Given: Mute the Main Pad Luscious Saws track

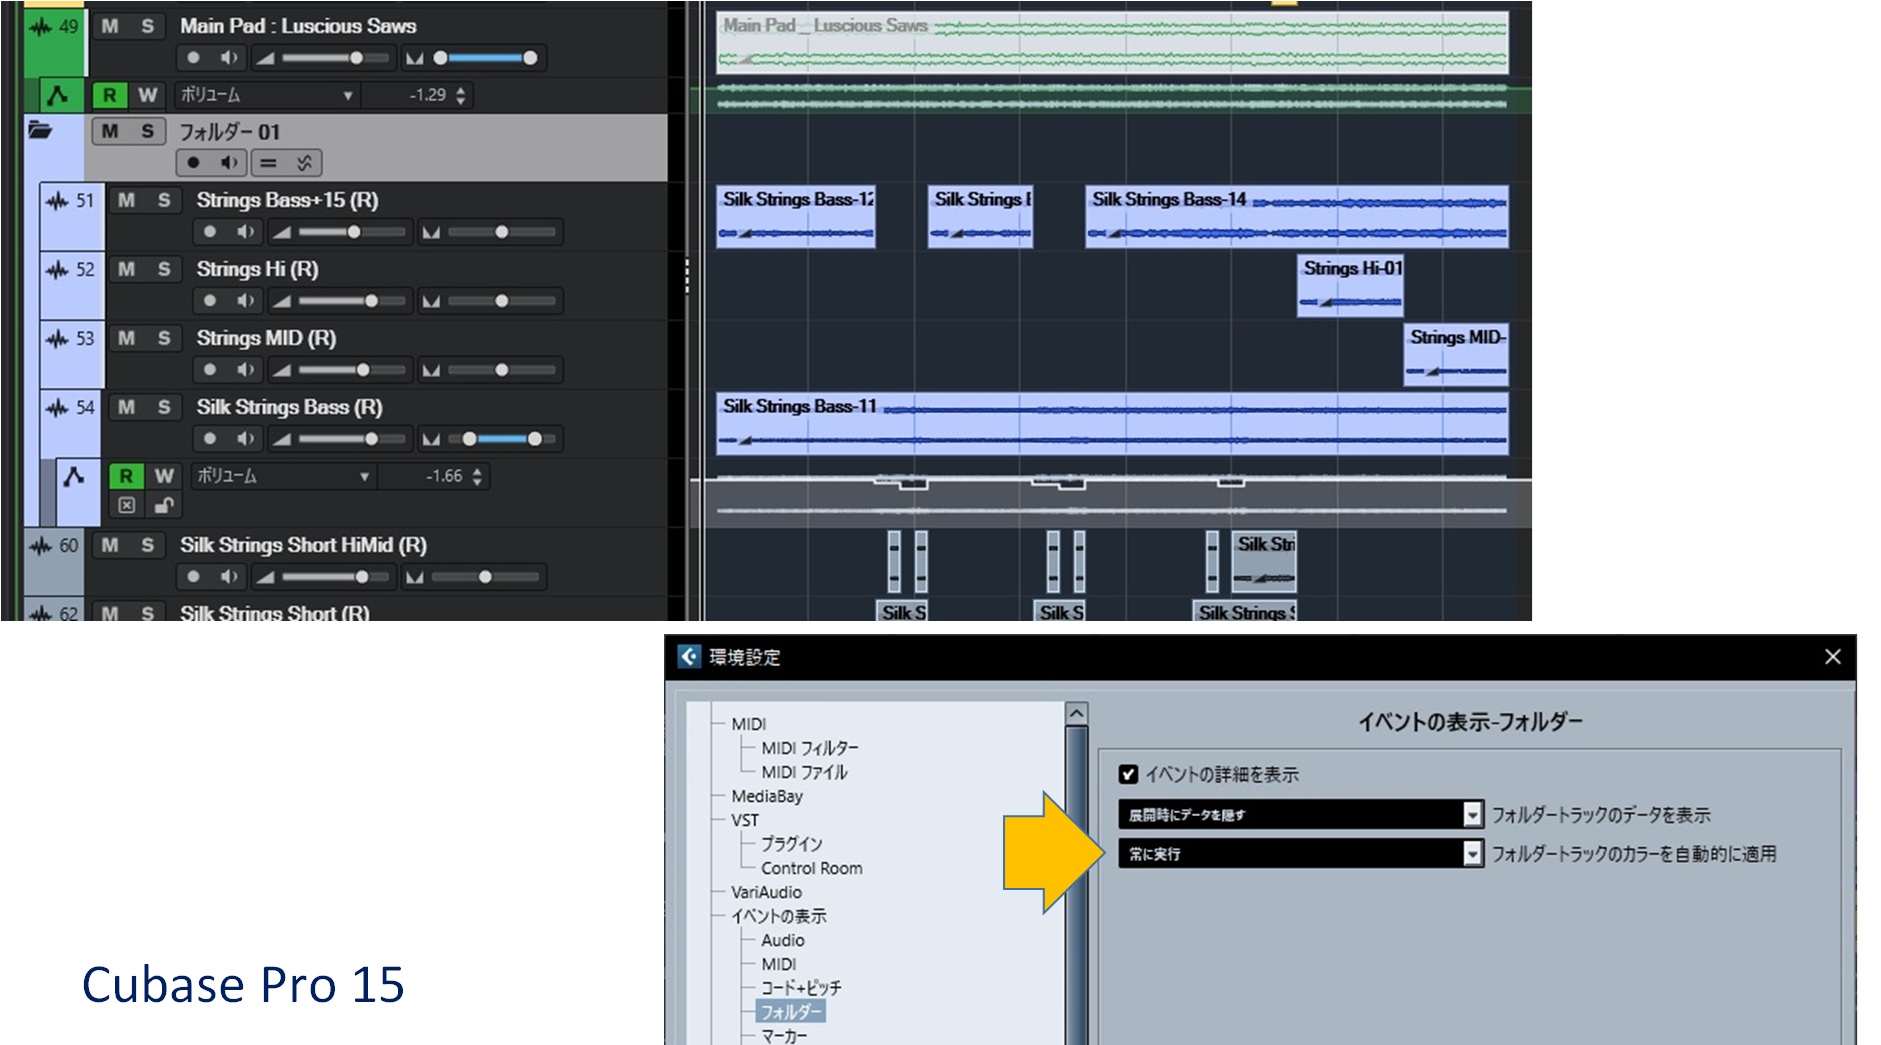Looking at the screenshot, I should [x=110, y=26].
